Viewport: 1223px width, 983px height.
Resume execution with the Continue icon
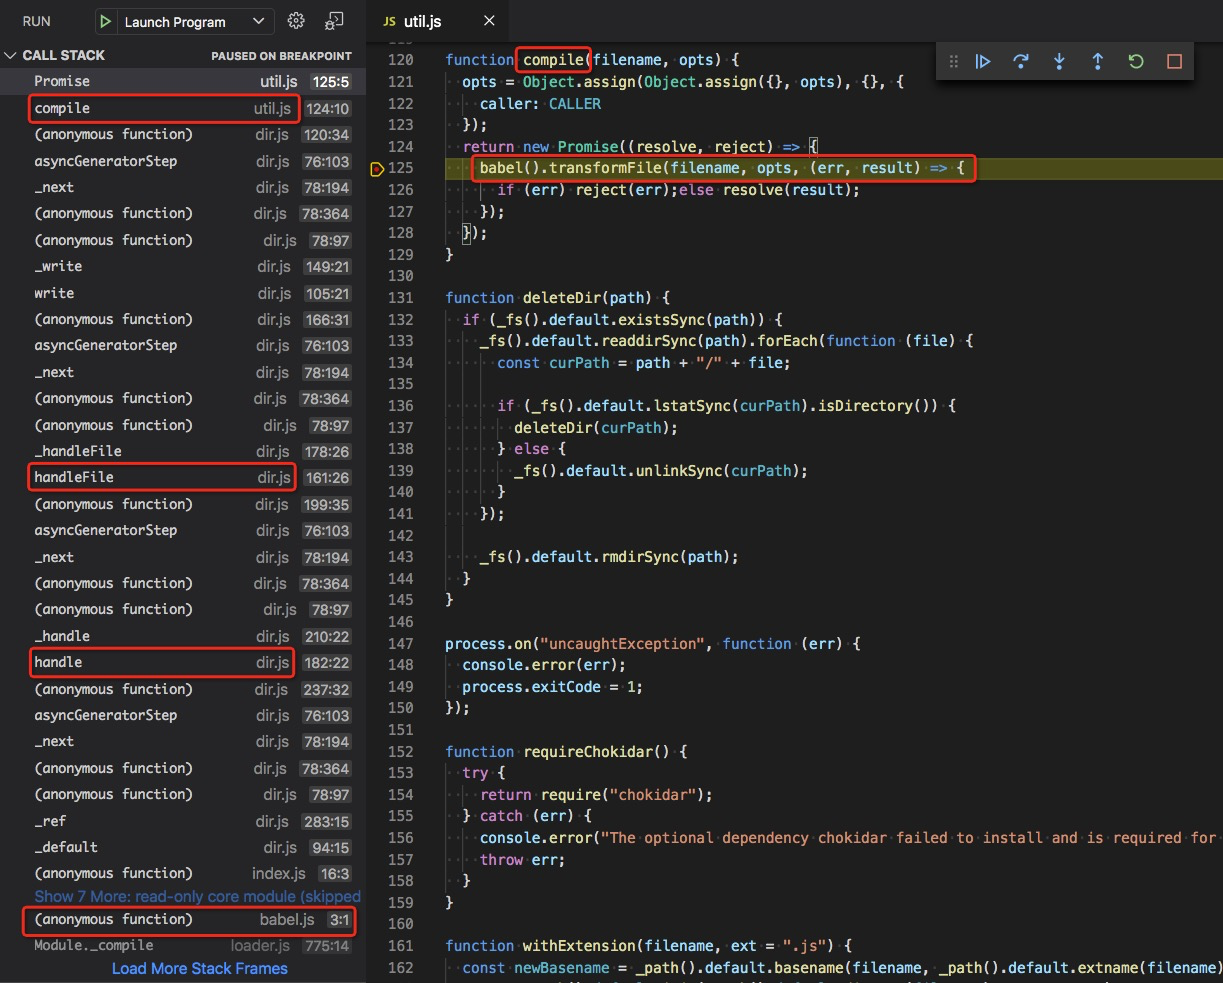coord(983,61)
